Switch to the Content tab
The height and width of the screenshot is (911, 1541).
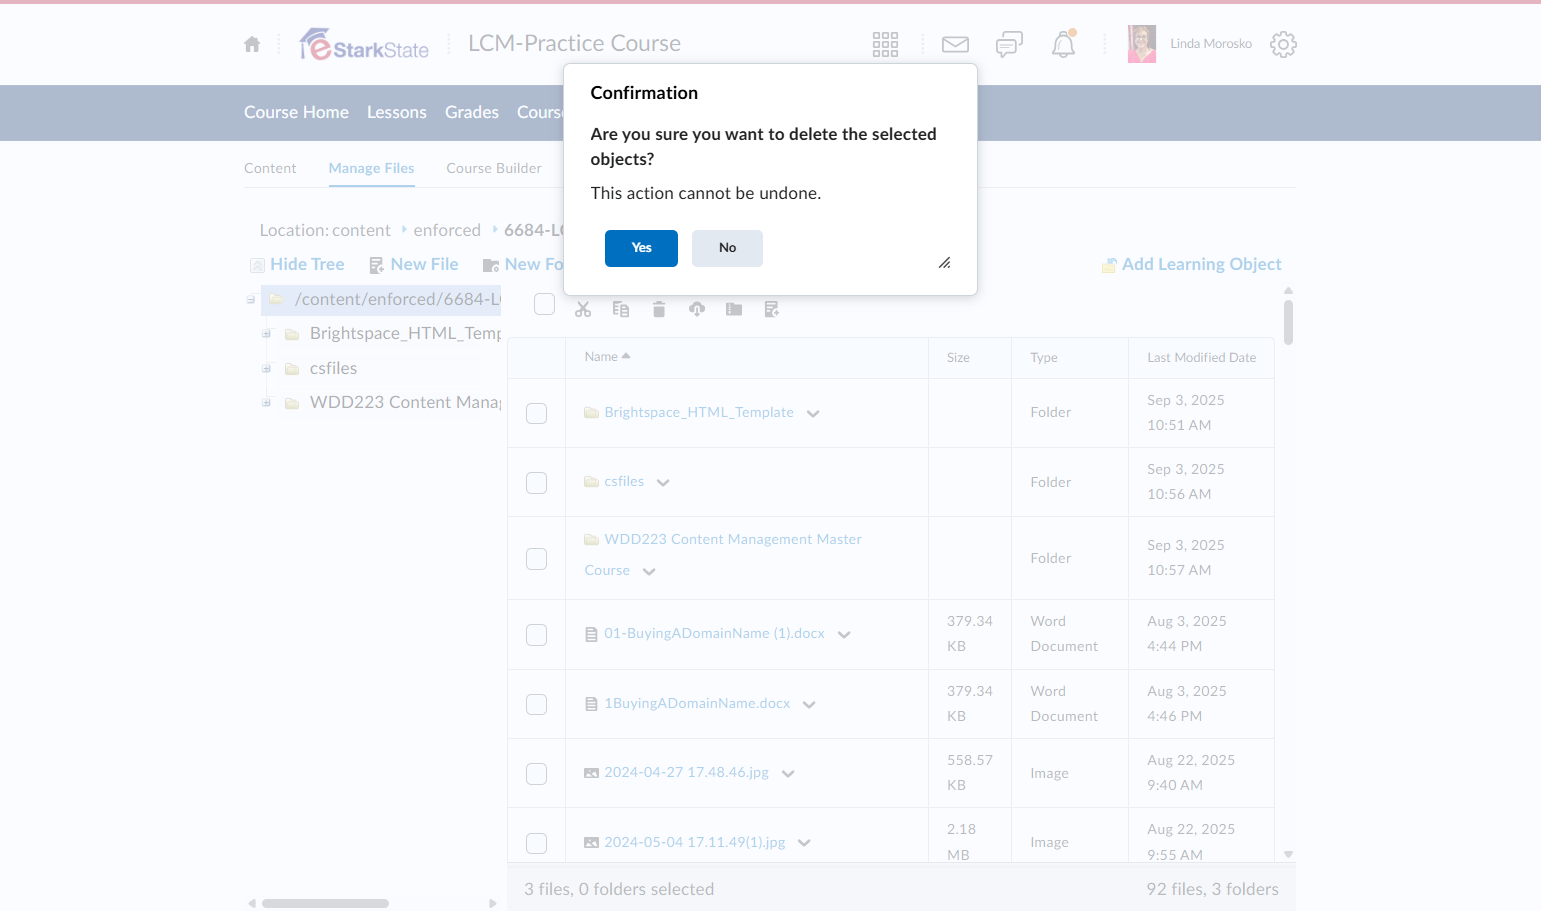[270, 168]
